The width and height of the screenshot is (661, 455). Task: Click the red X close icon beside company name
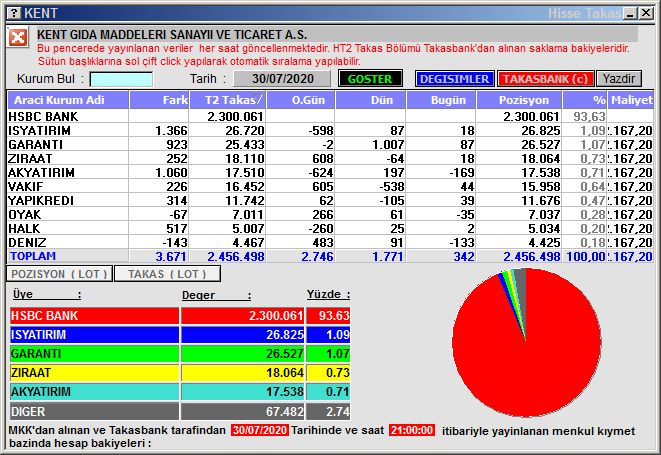click(x=18, y=38)
